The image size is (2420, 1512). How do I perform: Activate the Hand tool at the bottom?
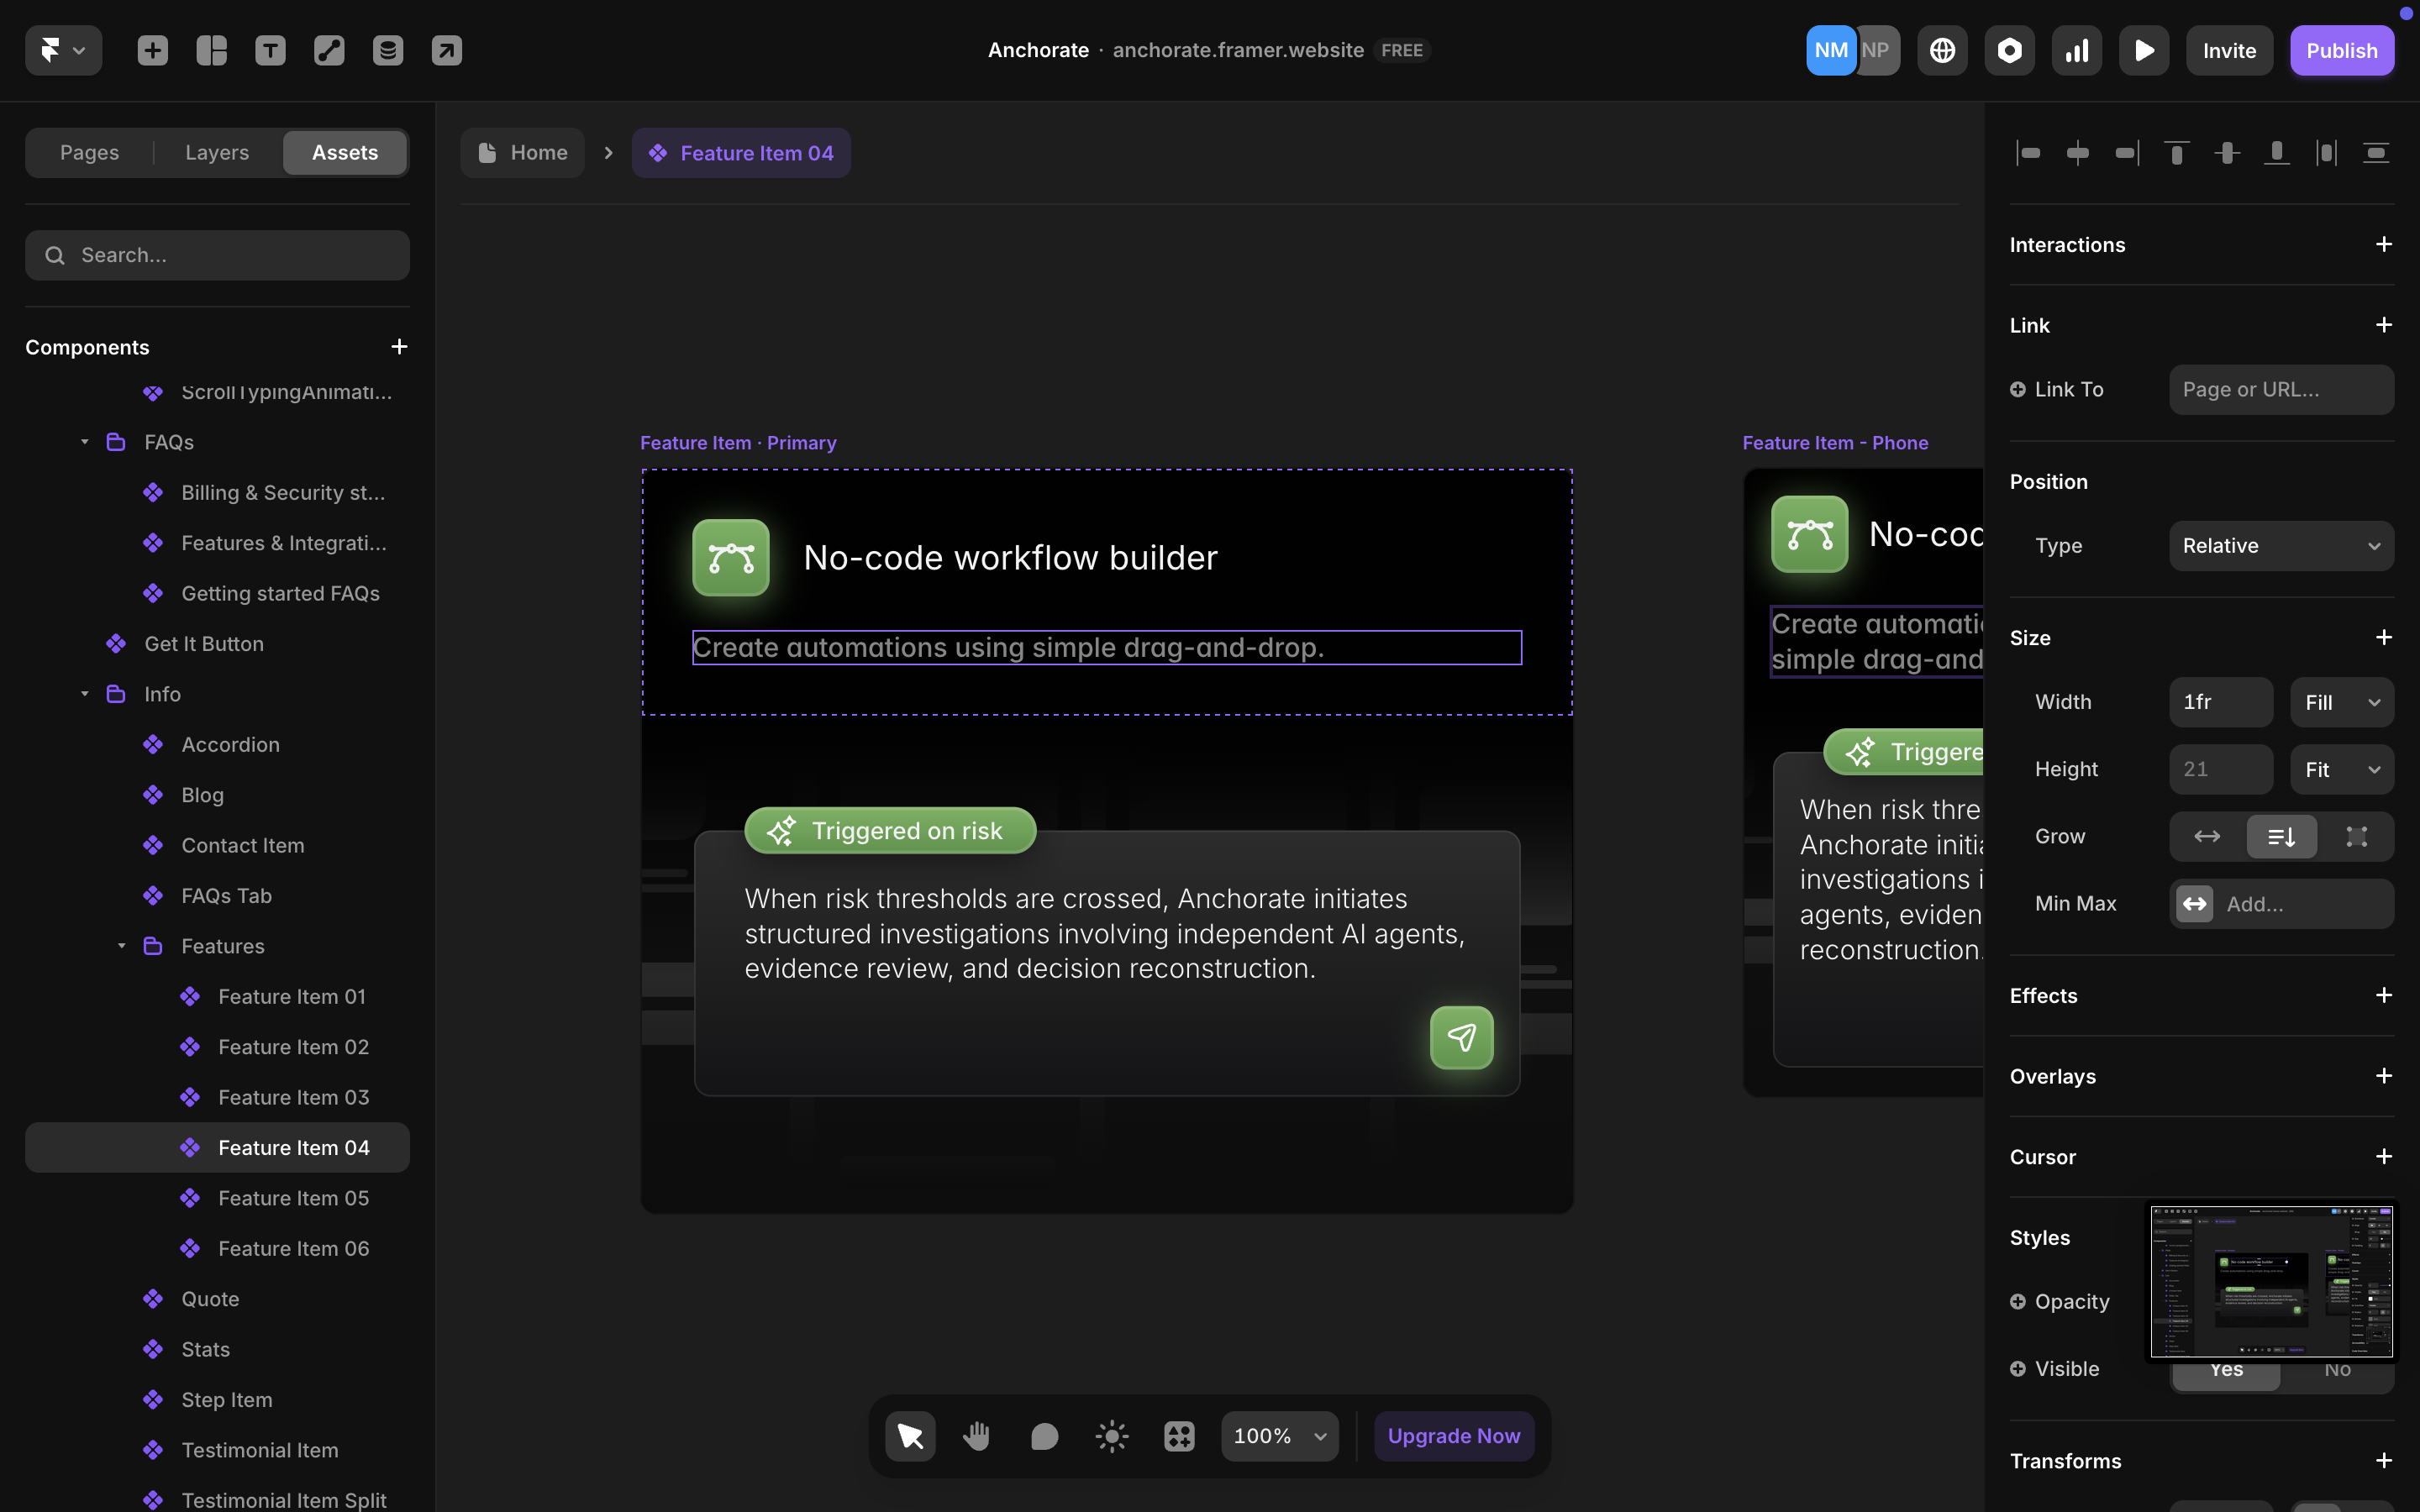coord(976,1435)
